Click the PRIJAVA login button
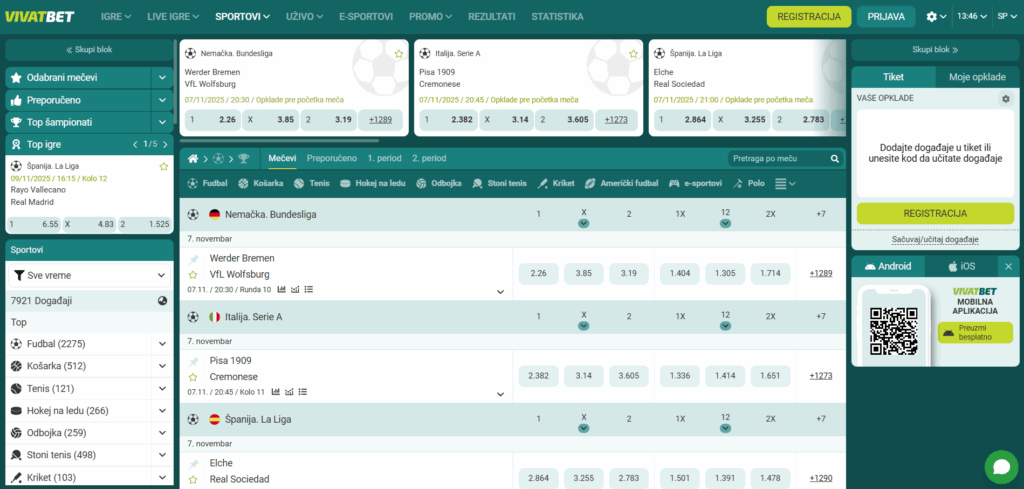This screenshot has height=489, width=1024. (886, 17)
